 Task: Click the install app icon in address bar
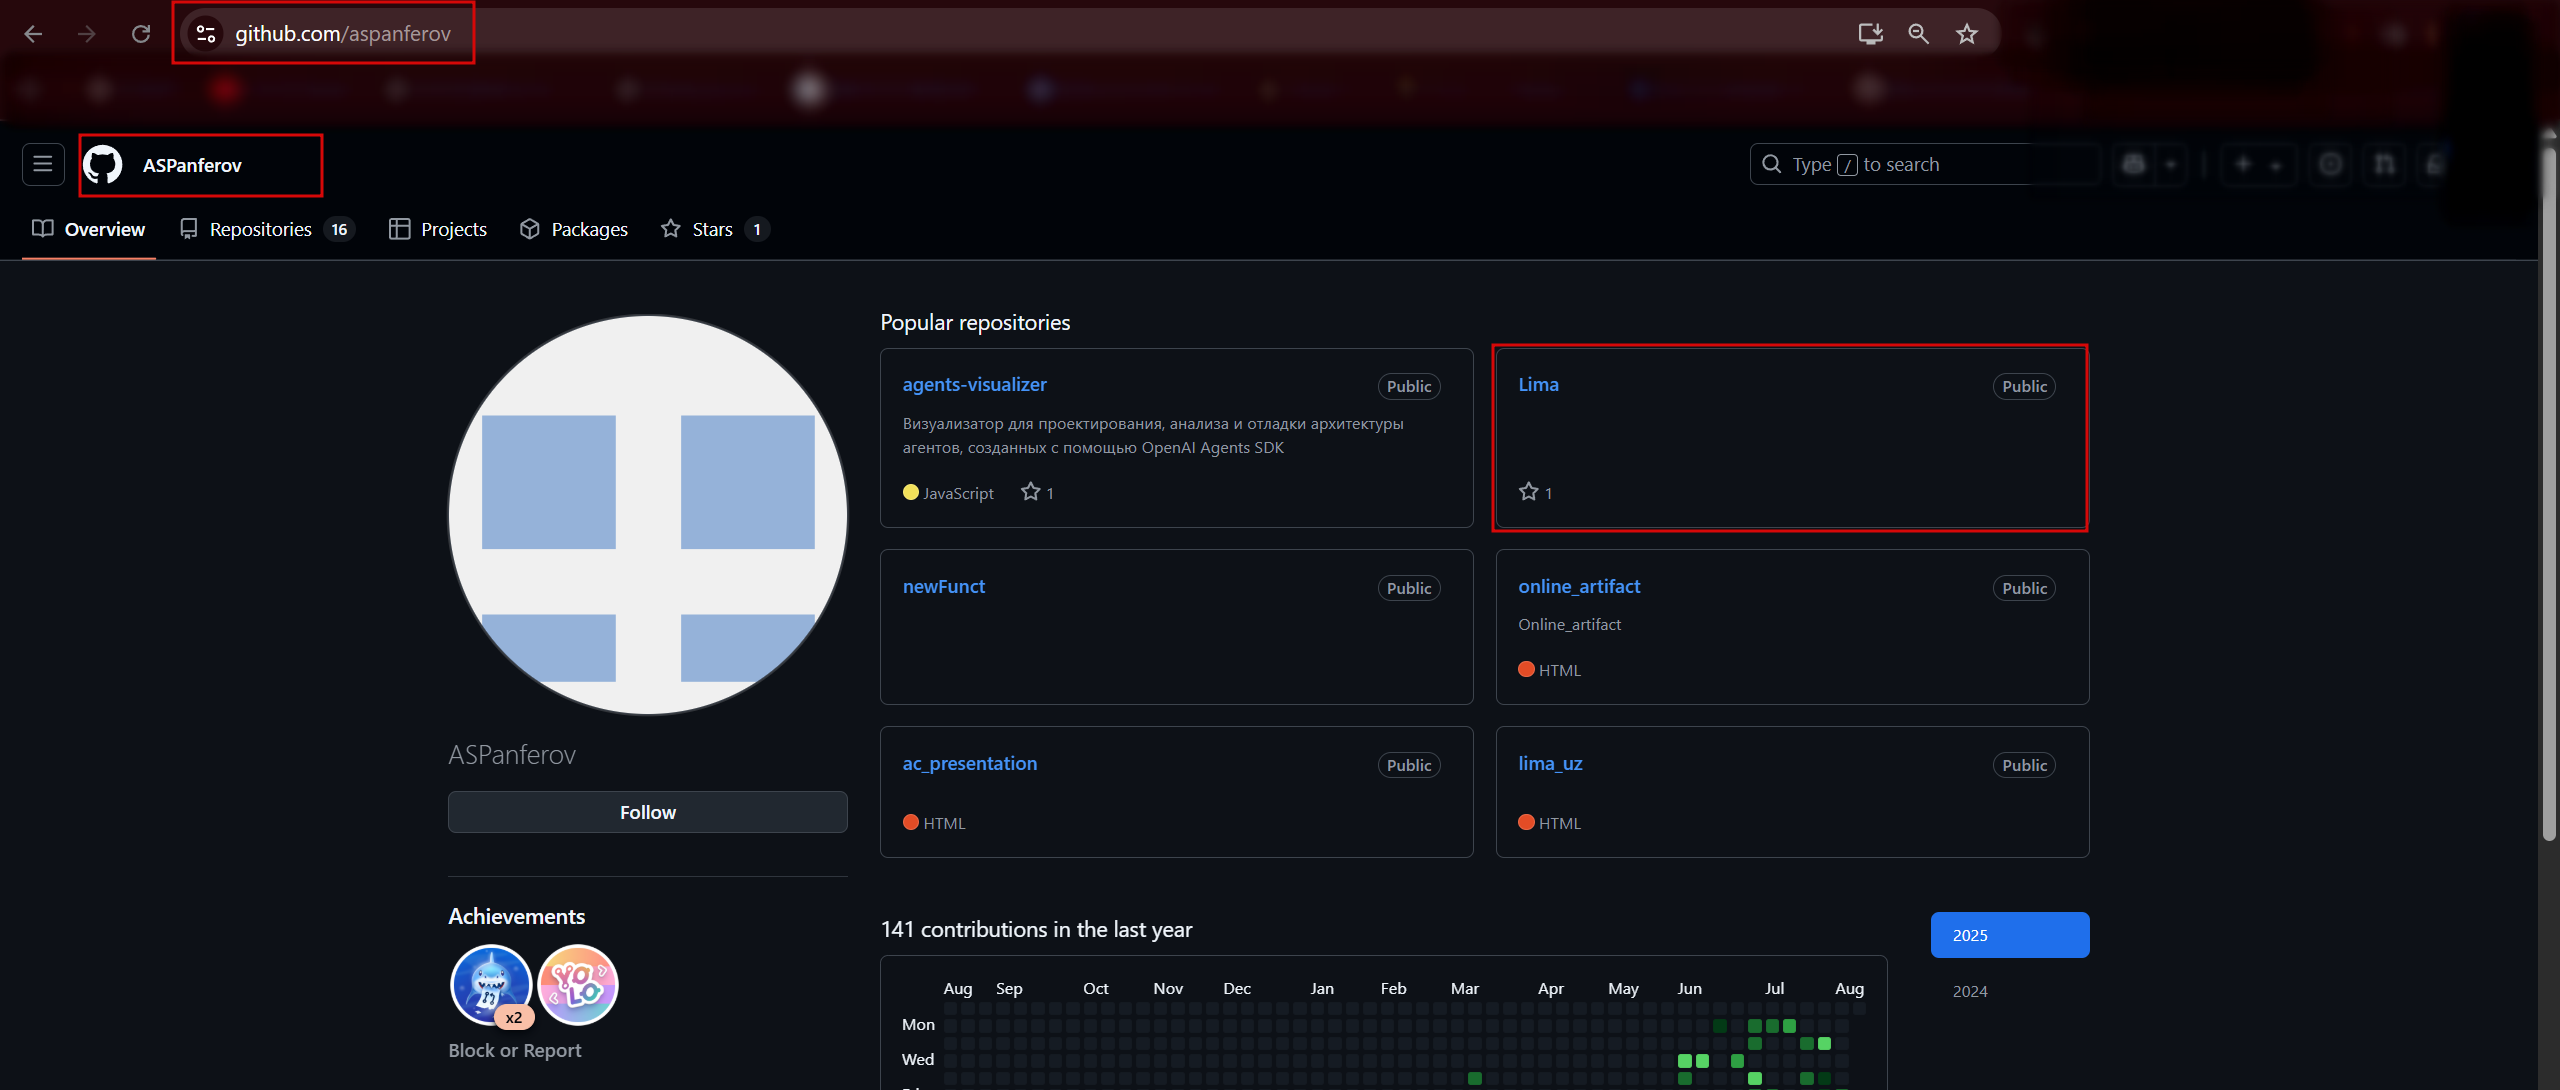click(x=1870, y=34)
